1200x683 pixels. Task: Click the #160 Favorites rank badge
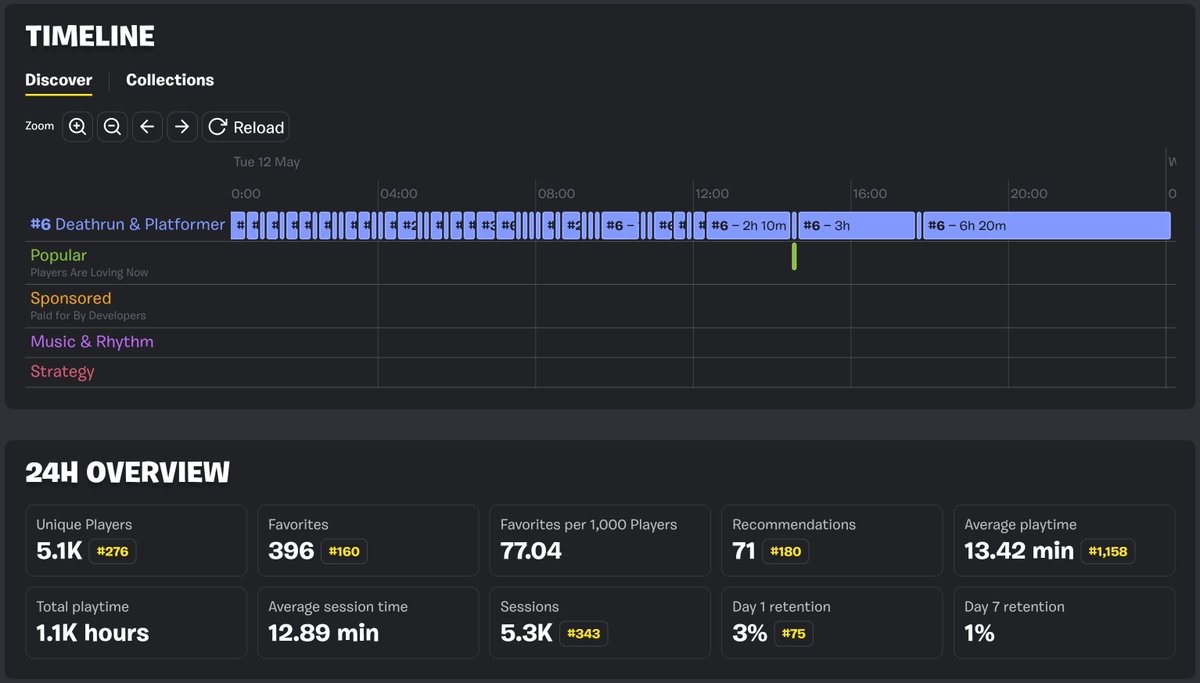pos(344,551)
